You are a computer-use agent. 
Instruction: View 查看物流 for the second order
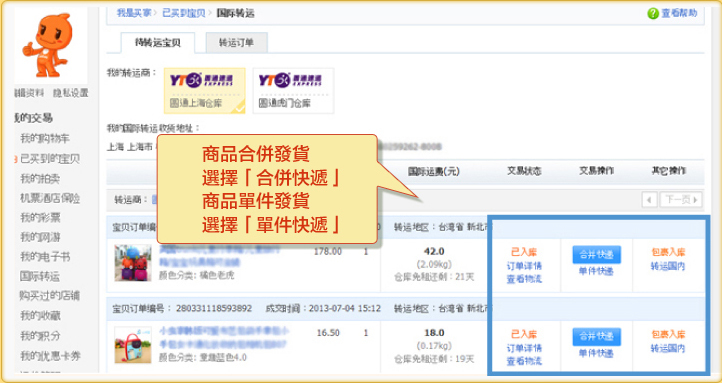524,361
